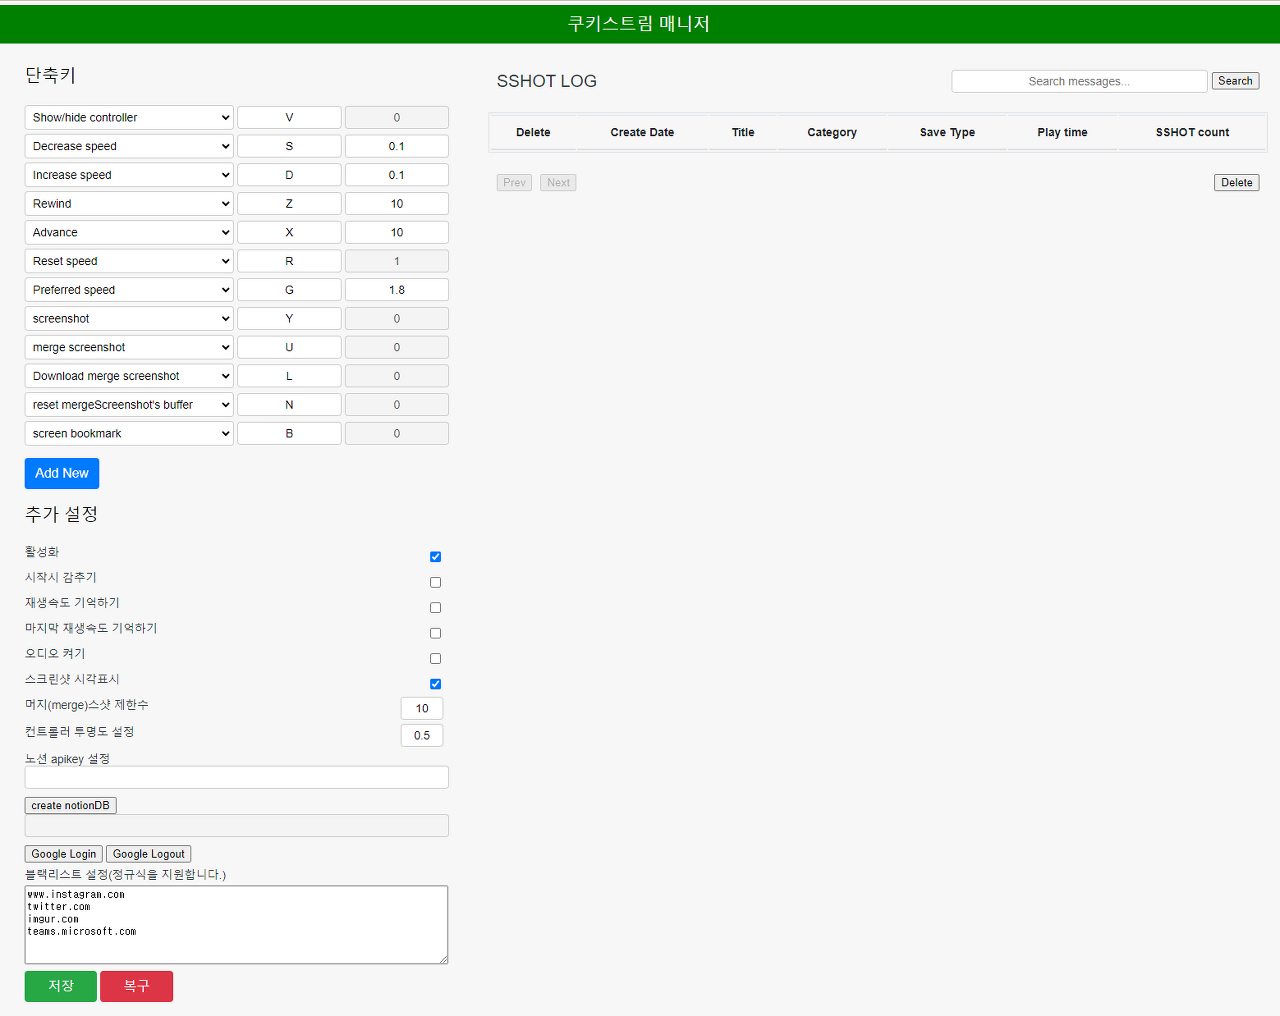This screenshot has width=1280, height=1016.
Task: Click the Delete column header
Action: point(533,132)
